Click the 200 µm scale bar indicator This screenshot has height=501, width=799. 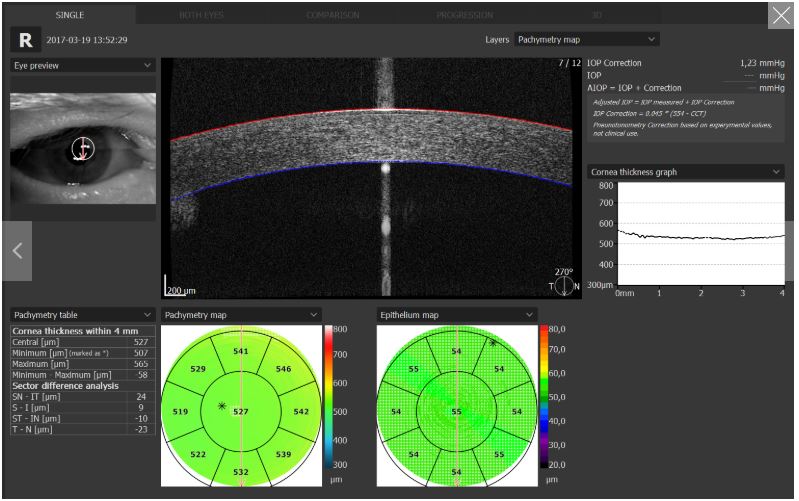pos(181,290)
